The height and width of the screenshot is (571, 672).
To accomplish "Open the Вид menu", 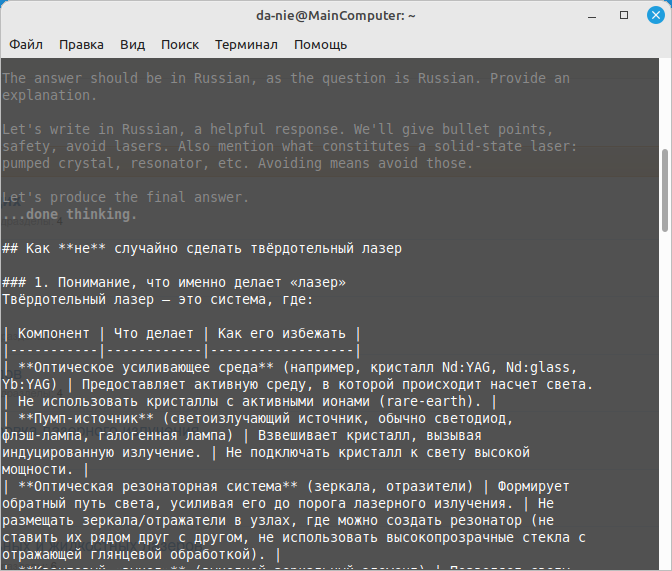I will (x=132, y=45).
